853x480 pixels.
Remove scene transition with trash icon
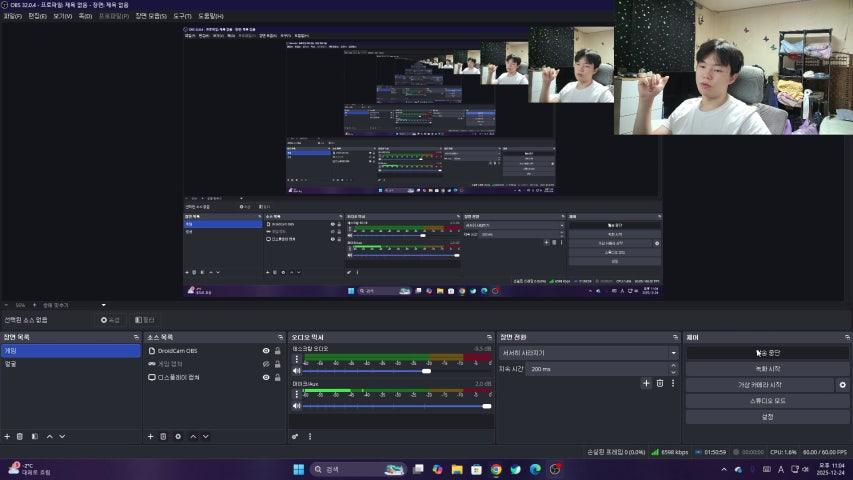pyautogui.click(x=659, y=383)
